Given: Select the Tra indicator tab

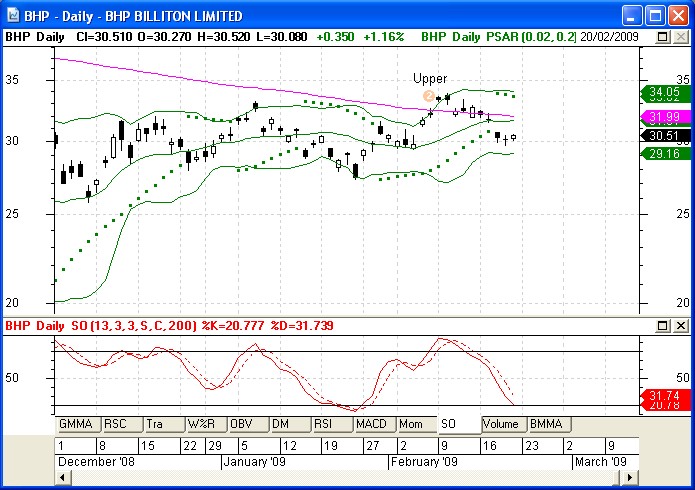Looking at the screenshot, I should [163, 424].
